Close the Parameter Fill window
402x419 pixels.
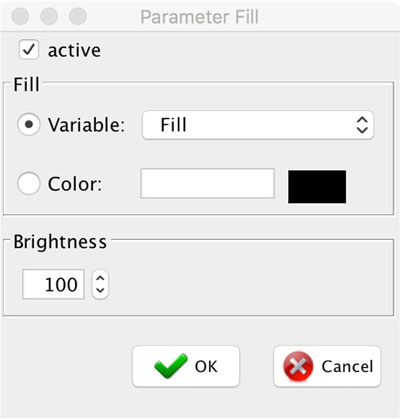(x=20, y=16)
